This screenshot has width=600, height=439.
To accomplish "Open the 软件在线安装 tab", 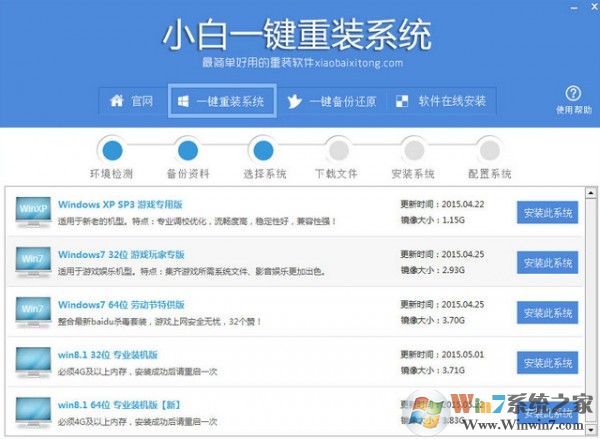I will click(x=441, y=101).
